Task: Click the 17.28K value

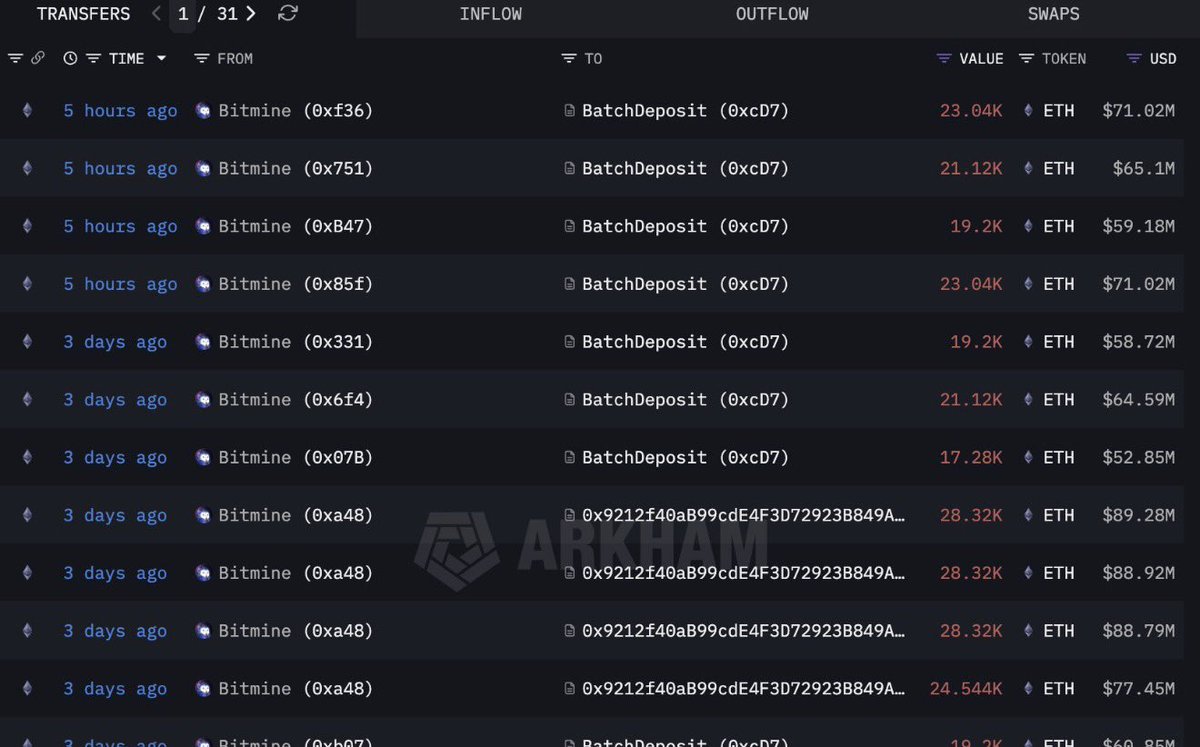Action: [971, 458]
